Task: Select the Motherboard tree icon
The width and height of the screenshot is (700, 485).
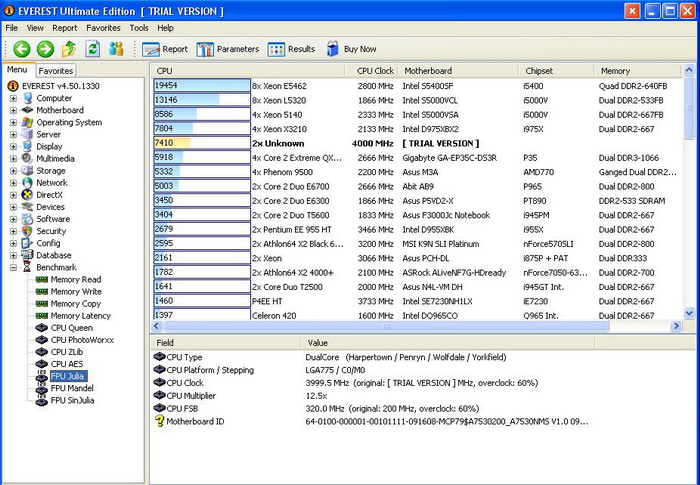Action: click(28, 110)
